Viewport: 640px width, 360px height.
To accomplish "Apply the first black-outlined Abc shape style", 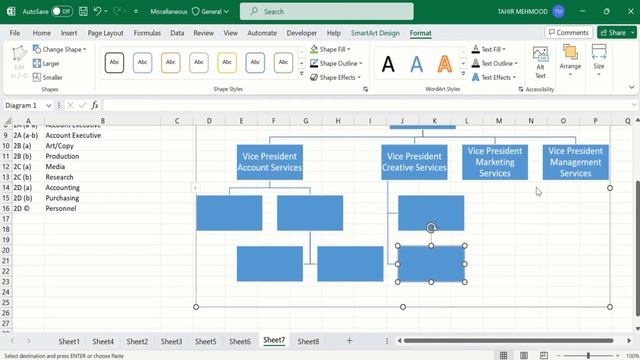I will (x=114, y=62).
